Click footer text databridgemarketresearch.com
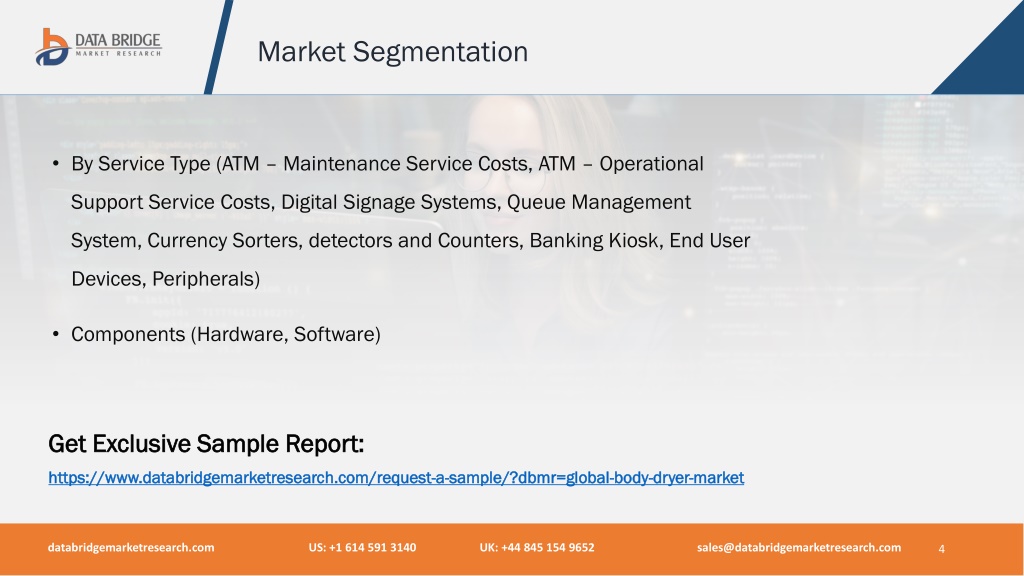This screenshot has height=576, width=1024. [131, 547]
